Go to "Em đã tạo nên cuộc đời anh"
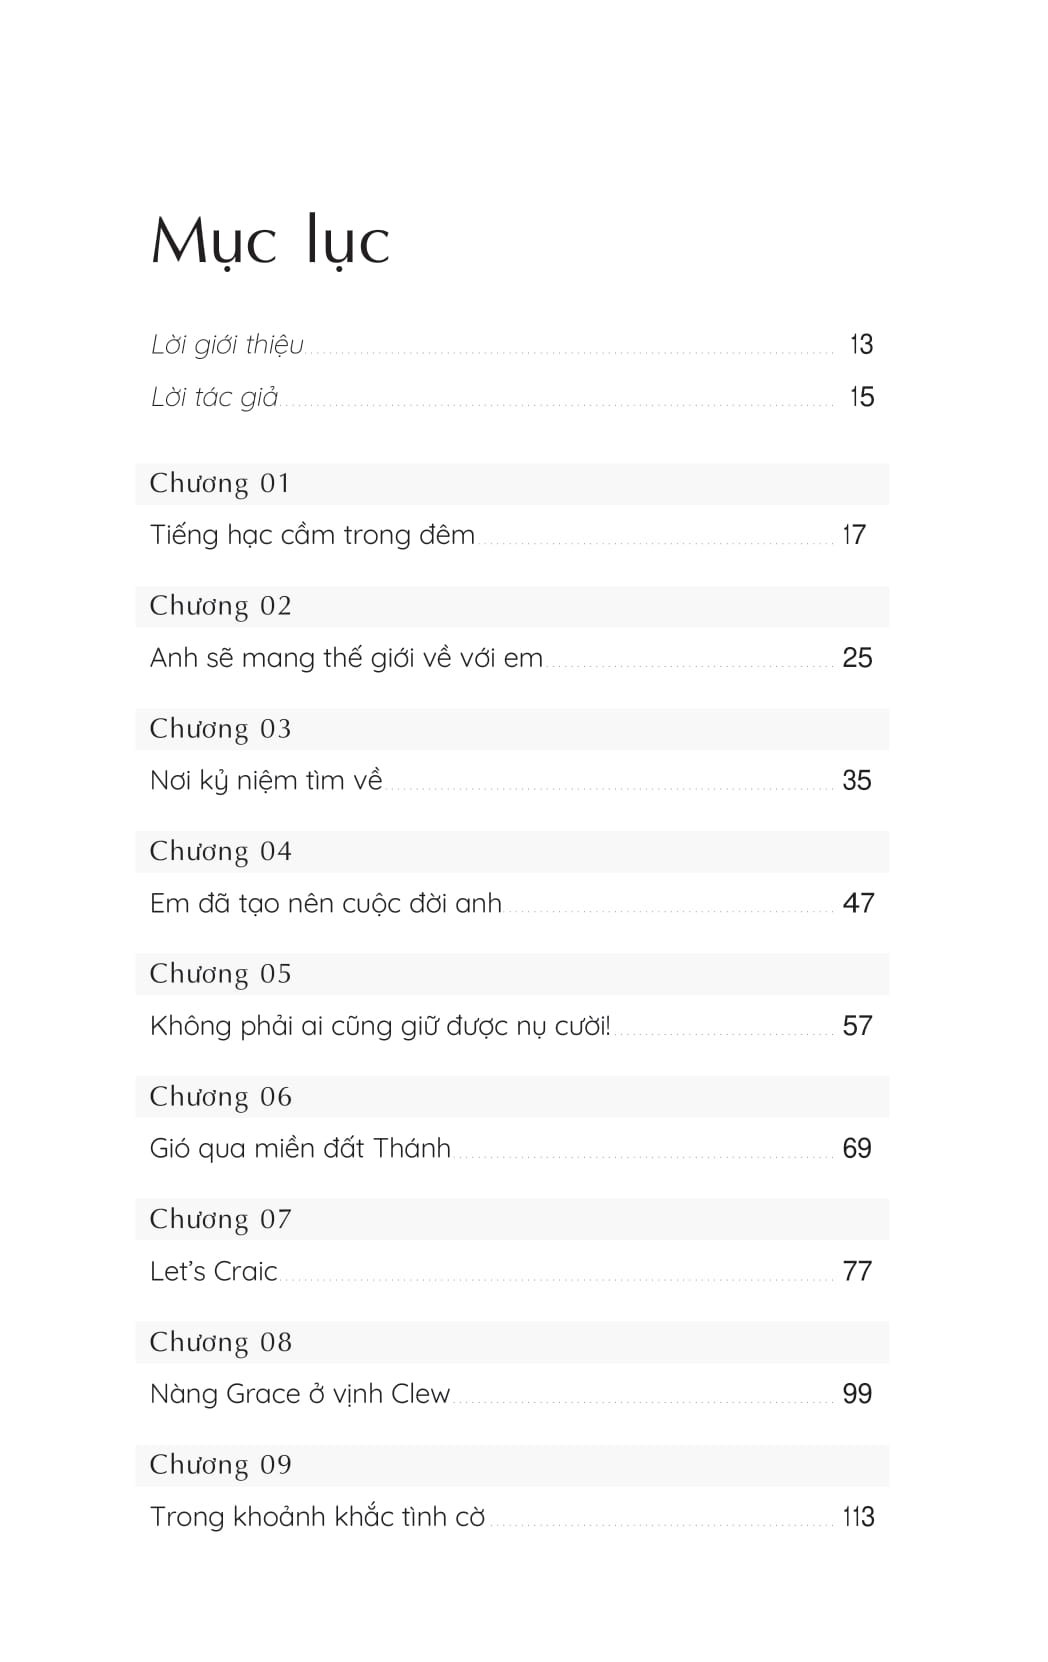The height and width of the screenshot is (1662, 1048). click(325, 904)
